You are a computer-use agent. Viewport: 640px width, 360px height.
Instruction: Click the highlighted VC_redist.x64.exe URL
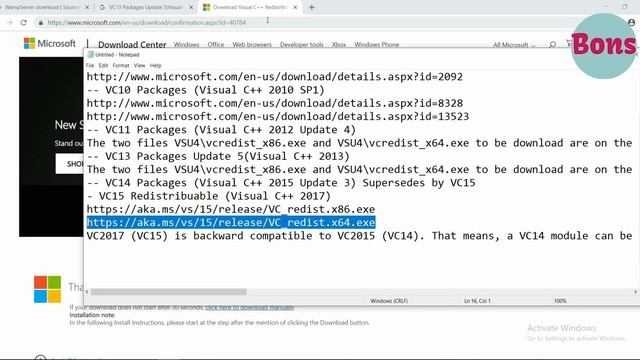[x=231, y=222]
